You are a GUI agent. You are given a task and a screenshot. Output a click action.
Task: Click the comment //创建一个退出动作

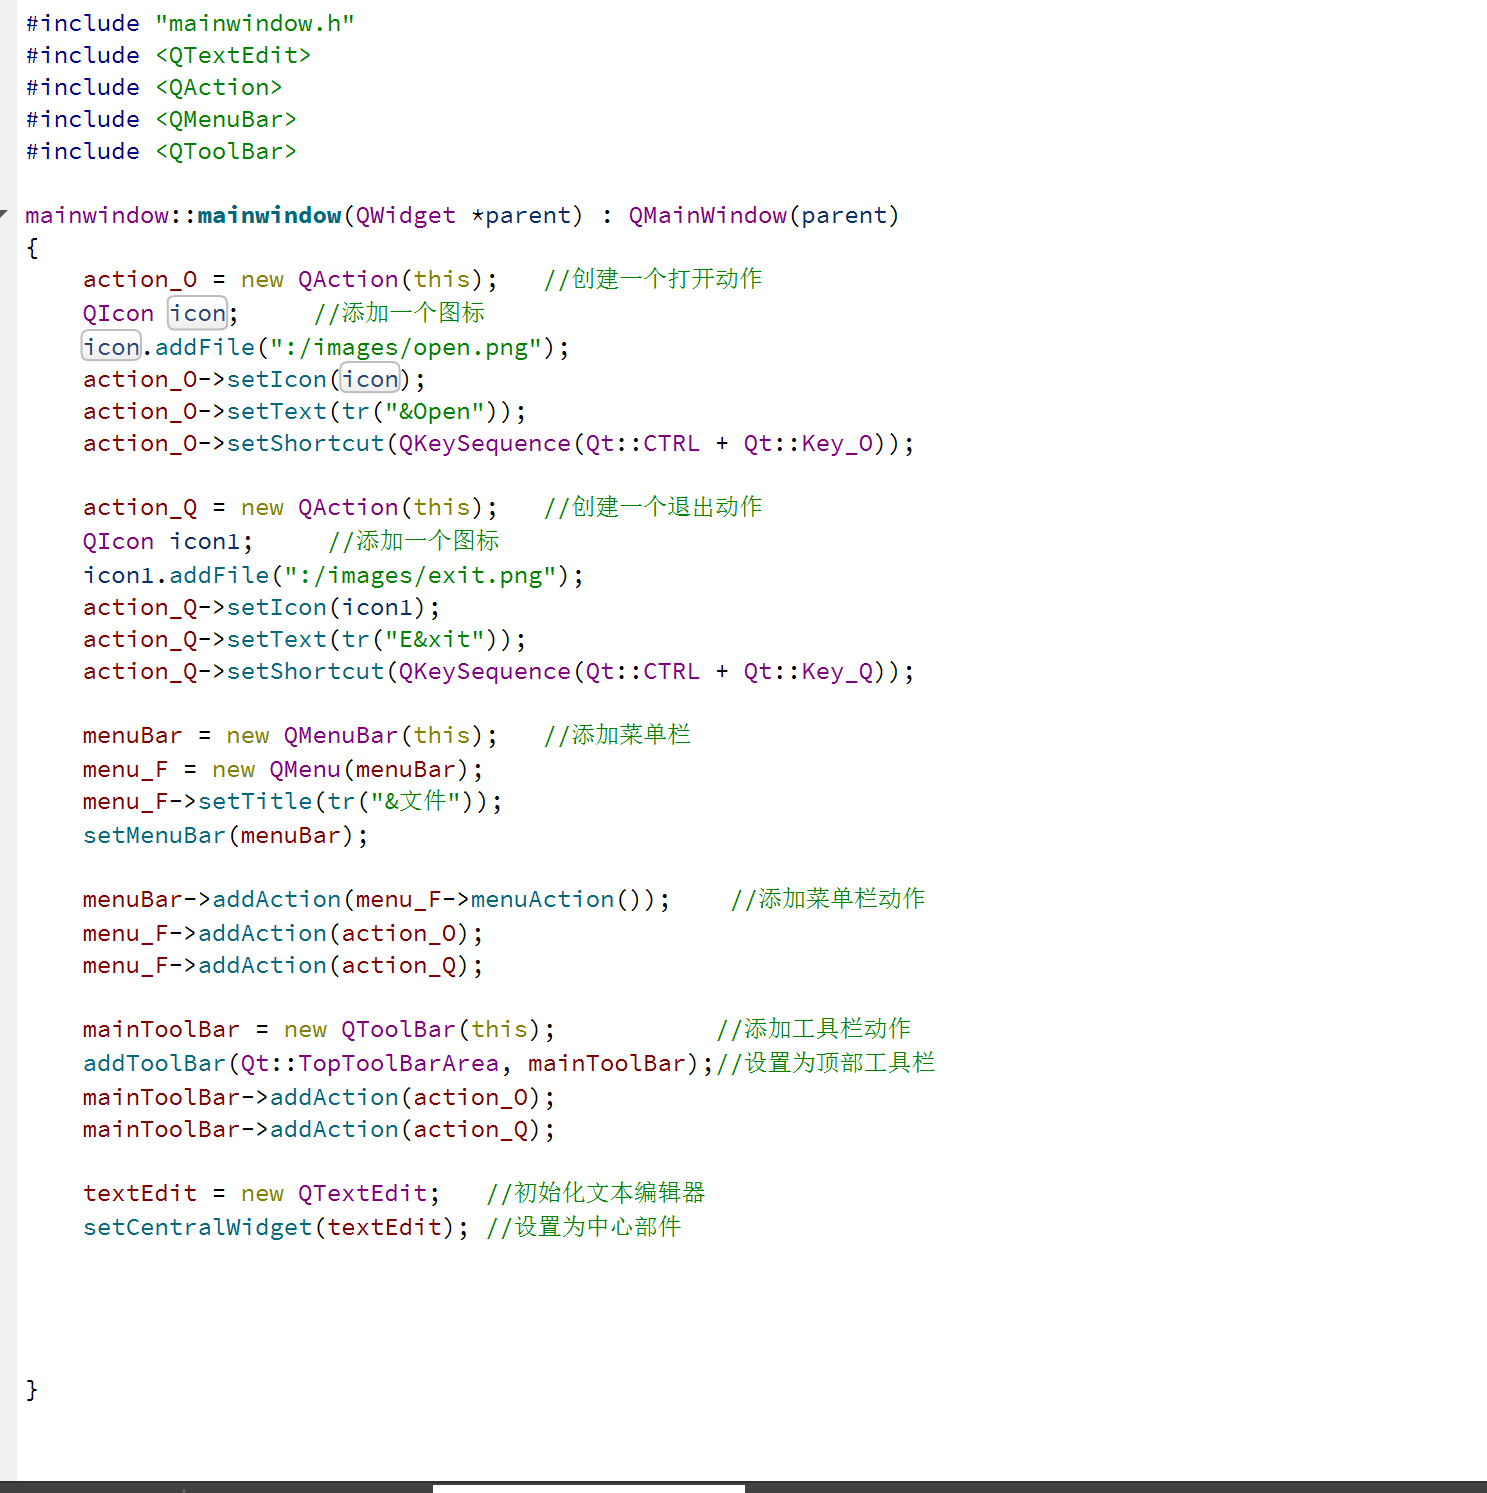coord(653,507)
